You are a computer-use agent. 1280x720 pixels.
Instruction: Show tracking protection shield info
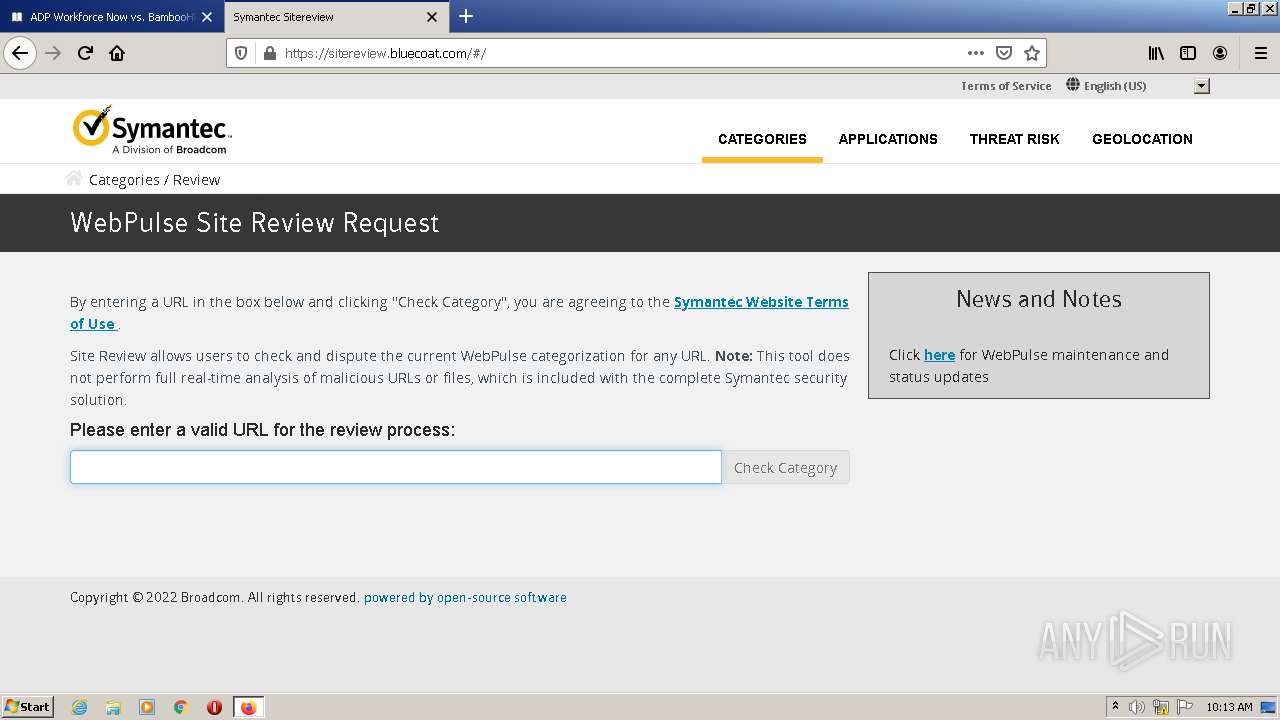241,53
